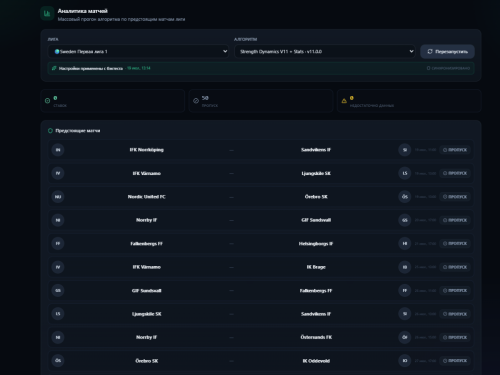The width and height of the screenshot is (500, 375).
Task: Select the skip count circle-slash icon
Action: [x=196, y=101]
